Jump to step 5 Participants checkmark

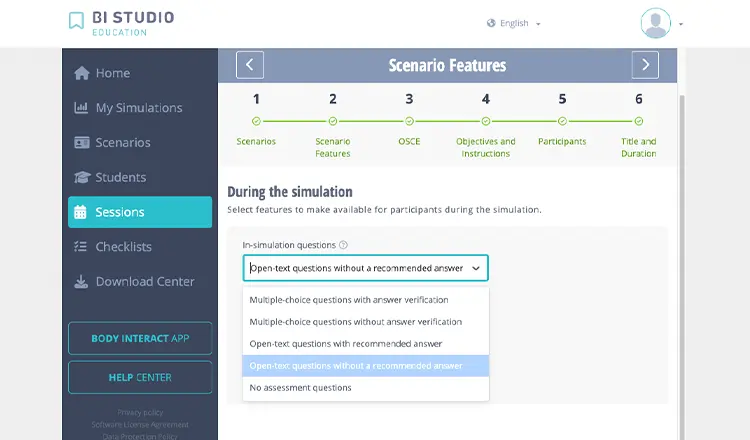[562, 121]
